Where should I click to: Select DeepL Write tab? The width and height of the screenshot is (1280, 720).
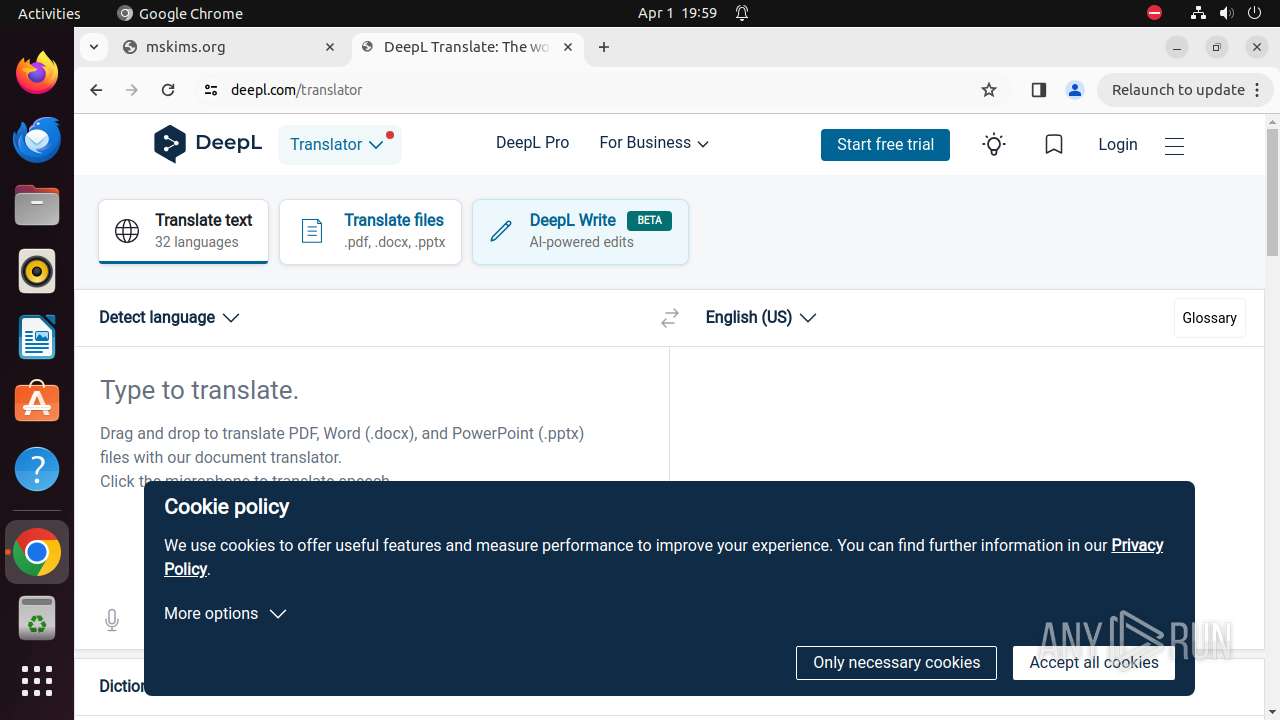580,232
